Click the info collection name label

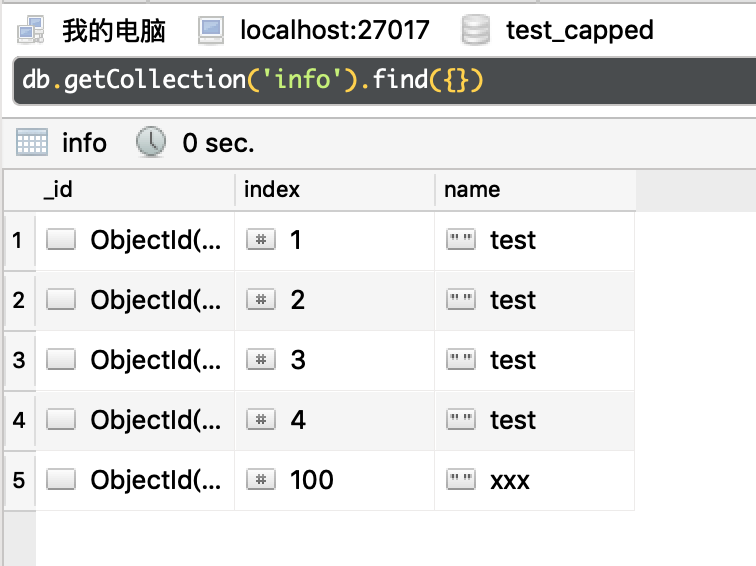(84, 143)
